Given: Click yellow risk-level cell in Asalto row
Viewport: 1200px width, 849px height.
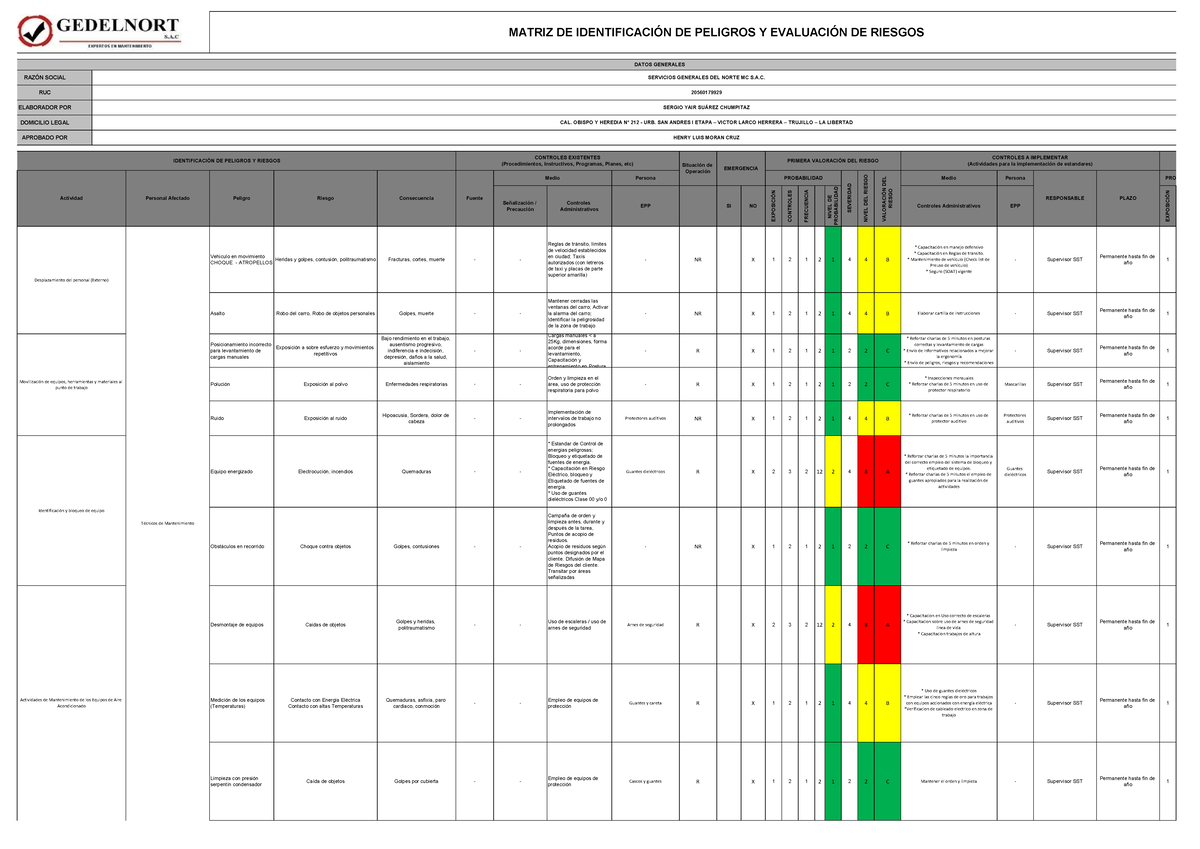Looking at the screenshot, I should [x=866, y=313].
